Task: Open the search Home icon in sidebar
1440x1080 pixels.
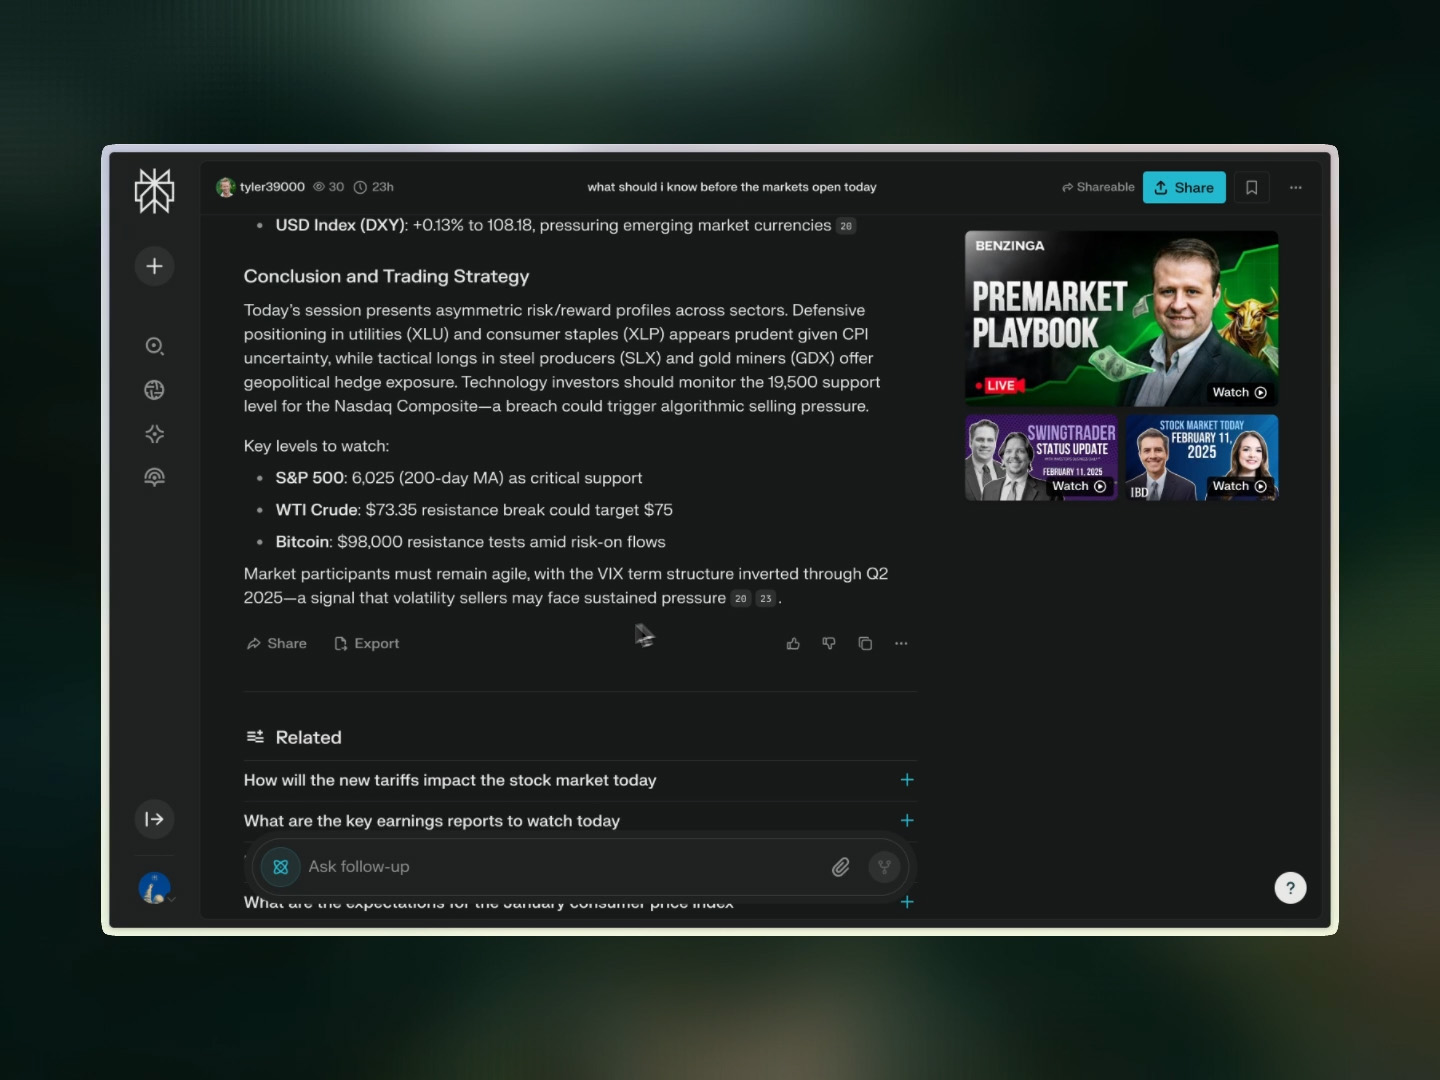Action: [154, 346]
